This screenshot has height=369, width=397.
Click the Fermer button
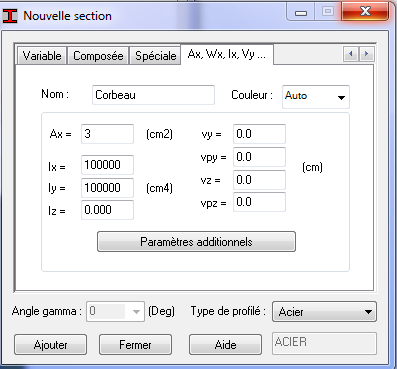[x=135, y=345]
